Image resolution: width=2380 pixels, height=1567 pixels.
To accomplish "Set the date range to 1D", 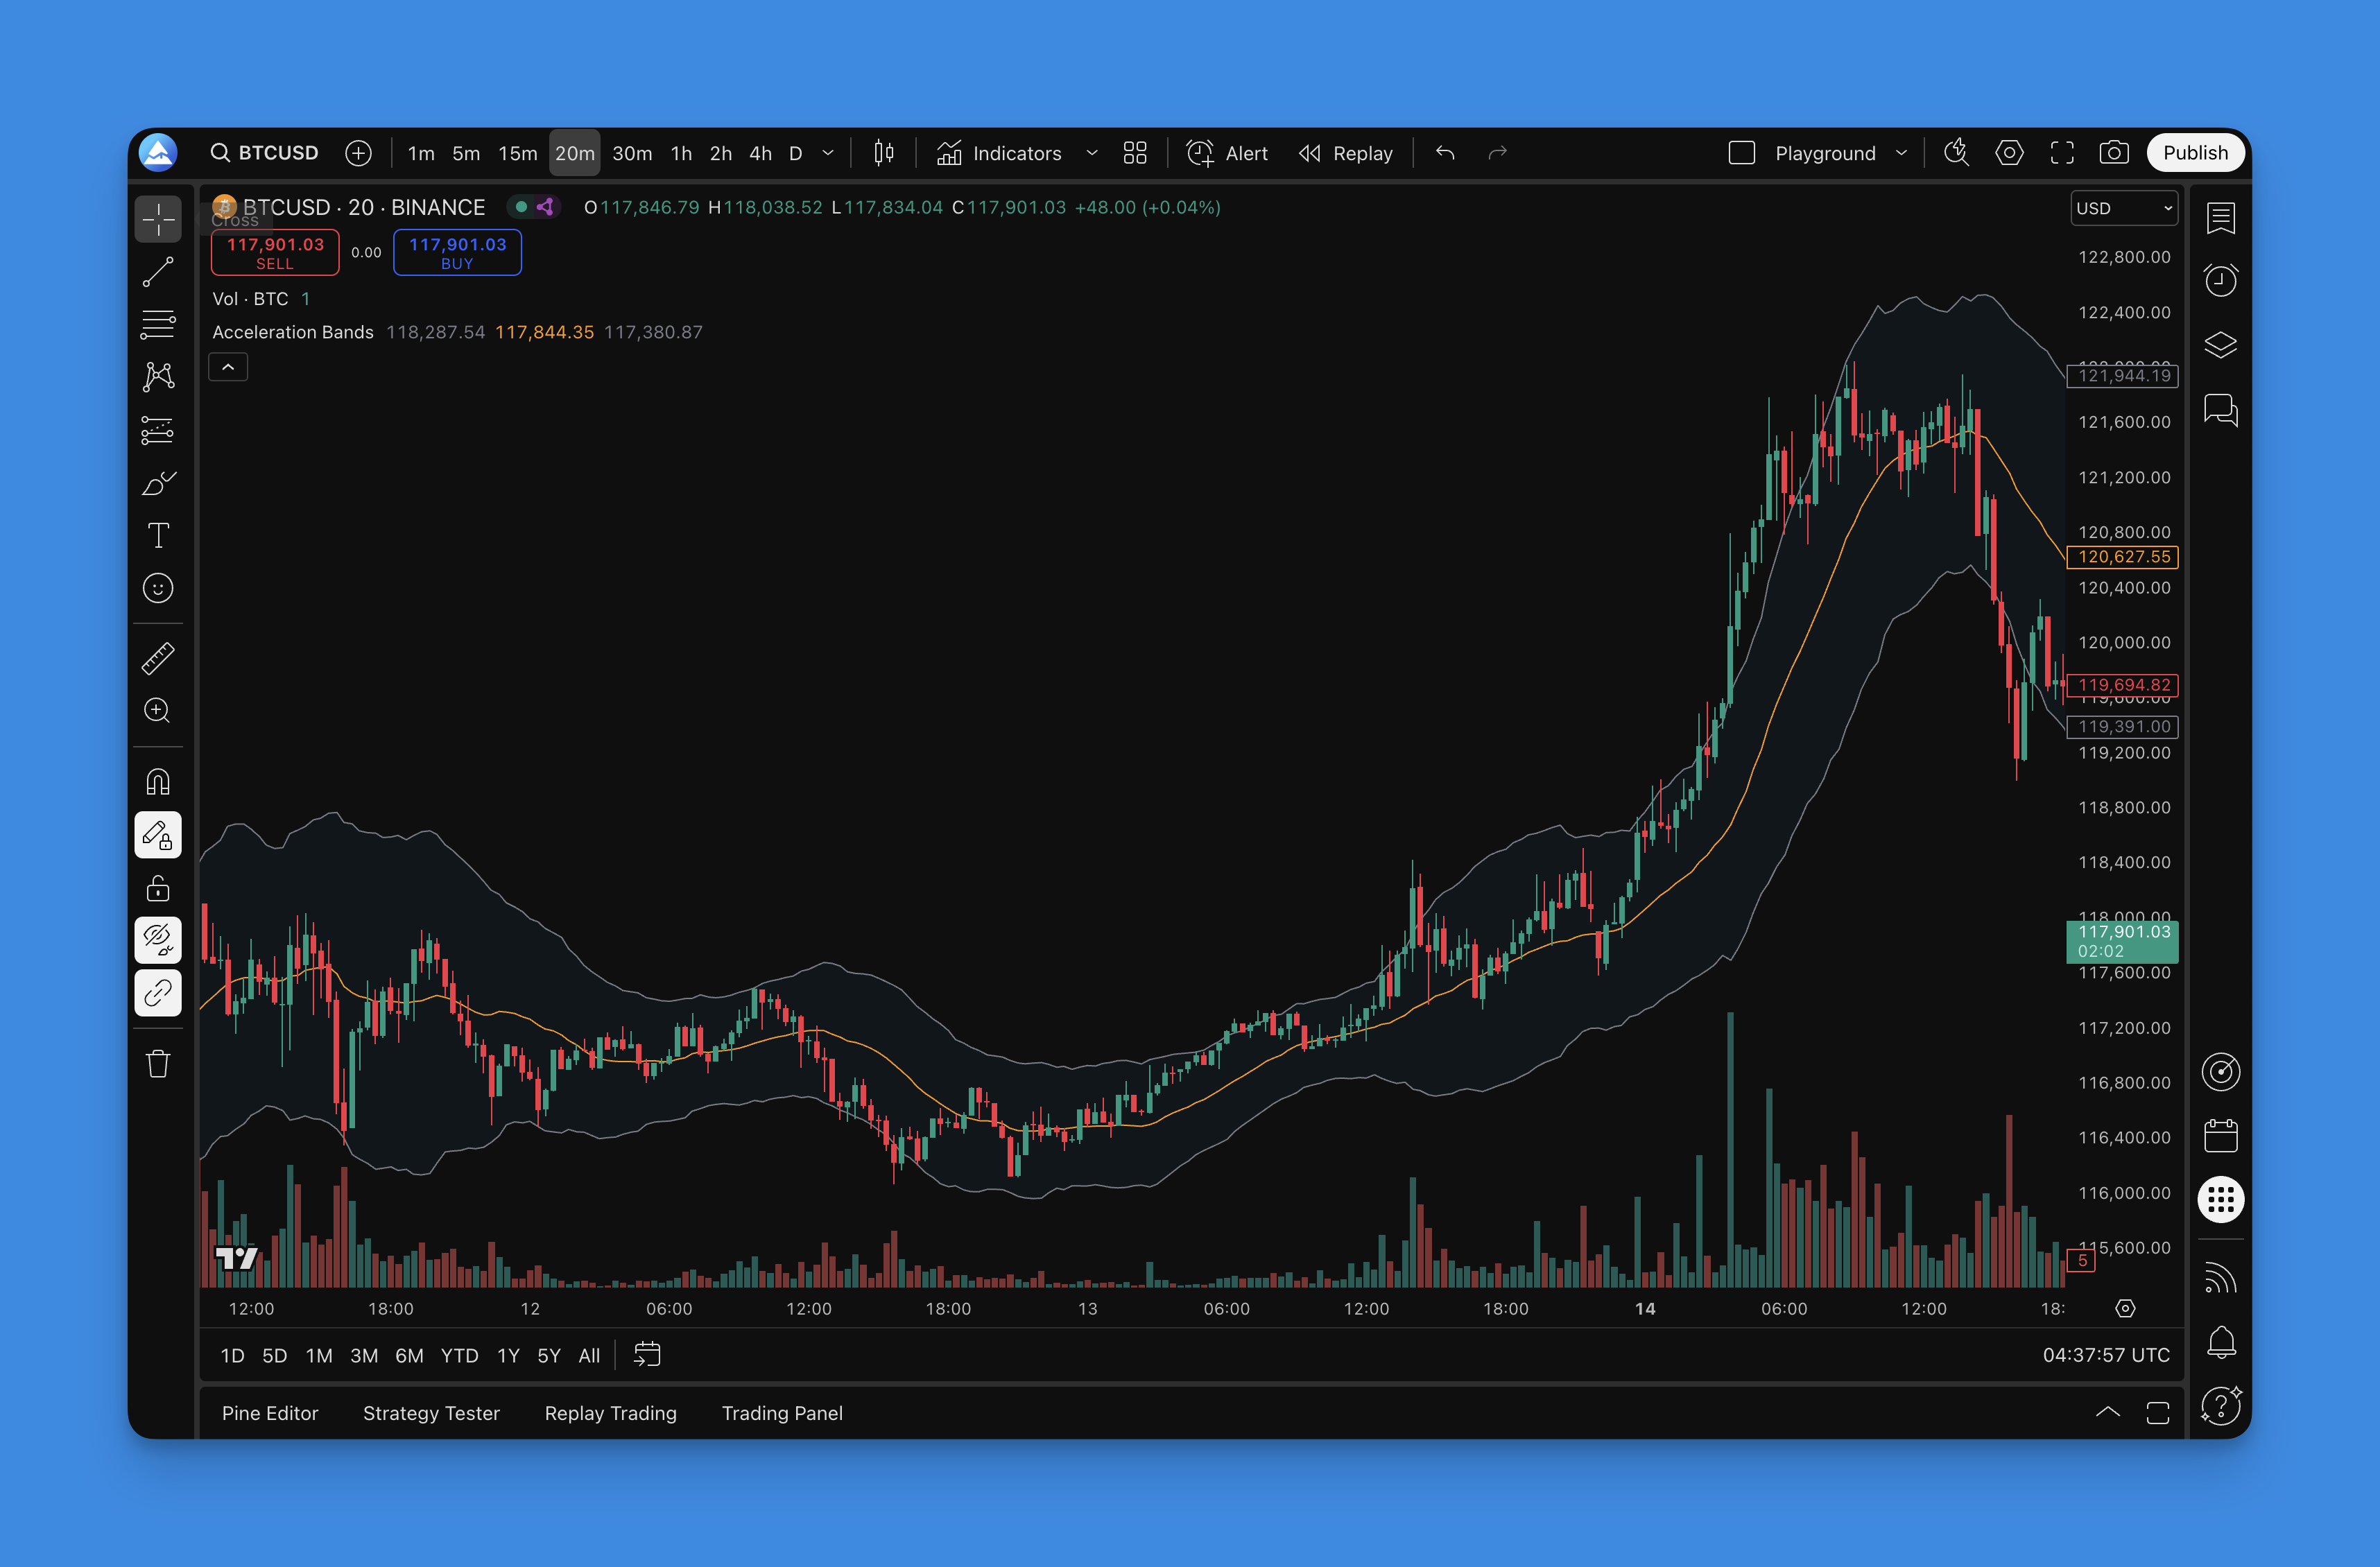I will pos(232,1356).
